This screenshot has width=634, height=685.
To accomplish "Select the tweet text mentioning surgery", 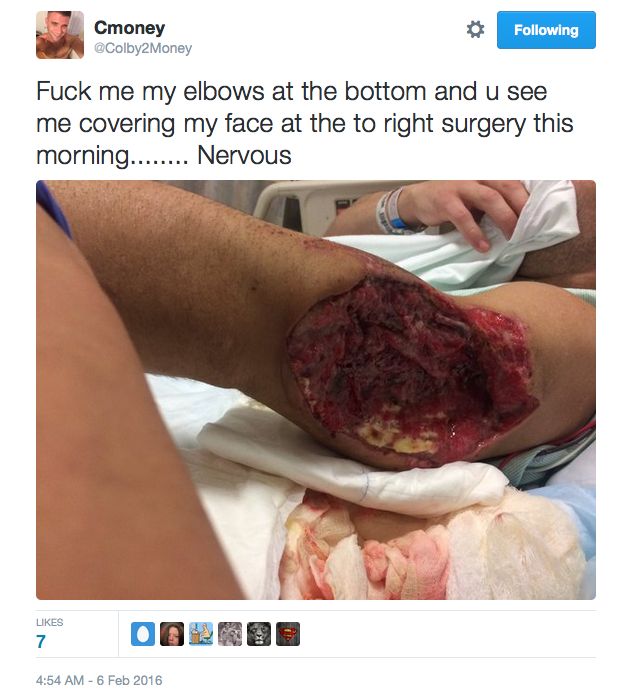I will coord(305,123).
